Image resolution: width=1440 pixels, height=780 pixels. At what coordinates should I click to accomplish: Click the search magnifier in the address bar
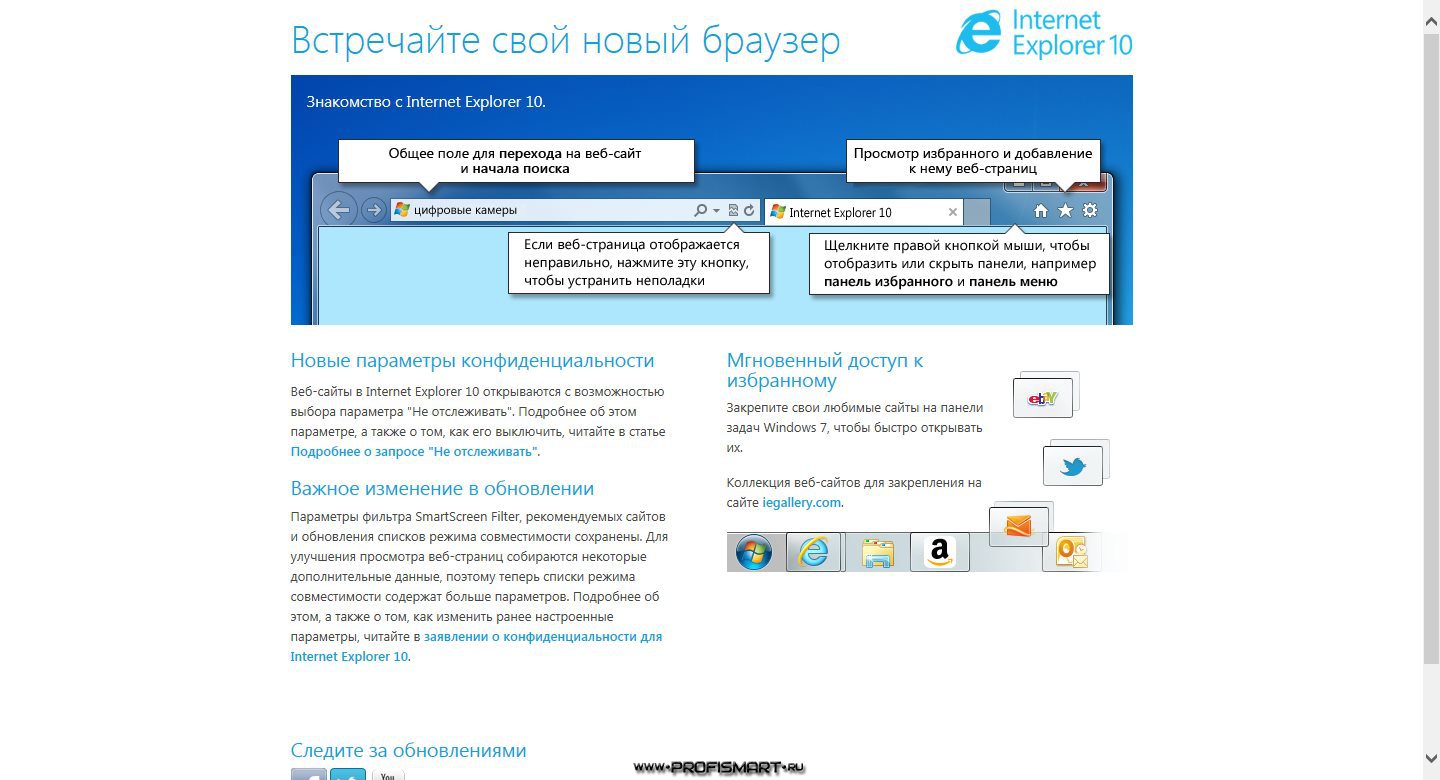pos(701,210)
